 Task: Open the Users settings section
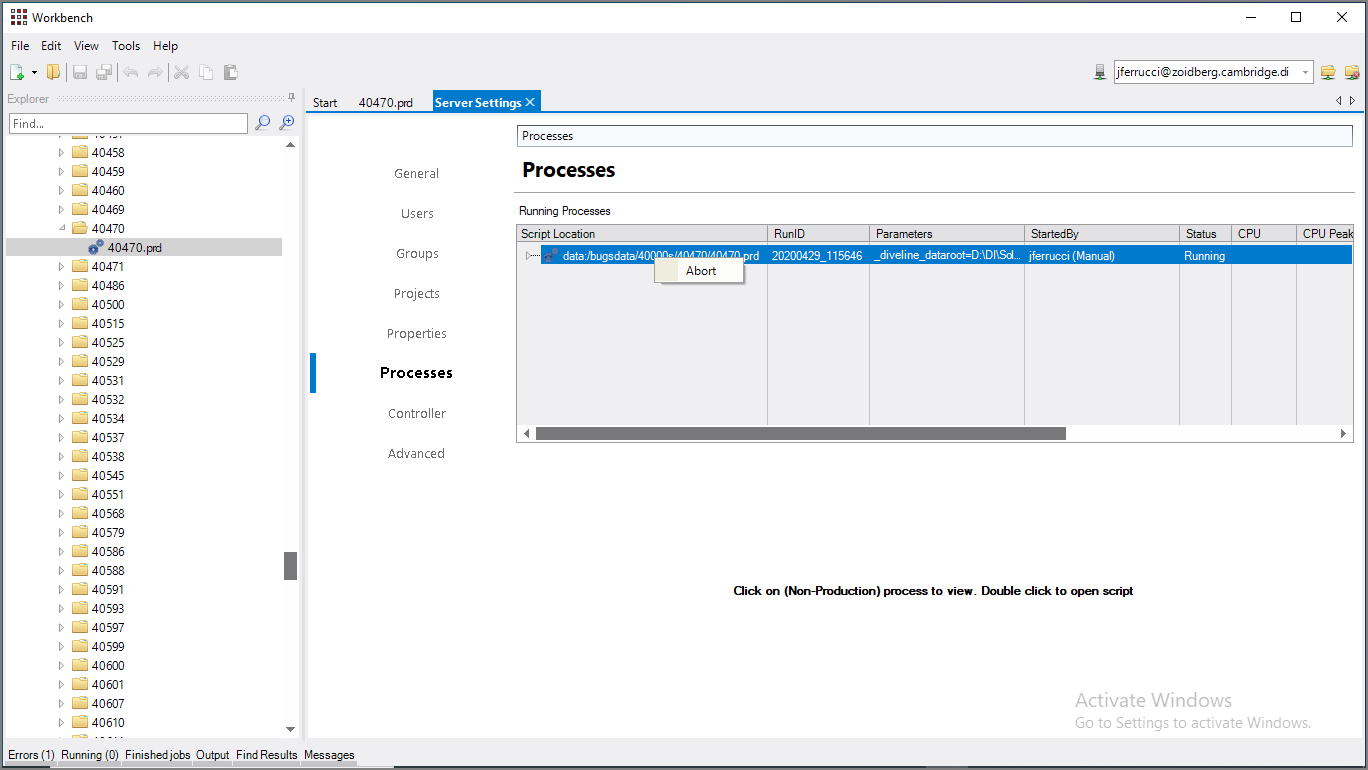point(417,214)
